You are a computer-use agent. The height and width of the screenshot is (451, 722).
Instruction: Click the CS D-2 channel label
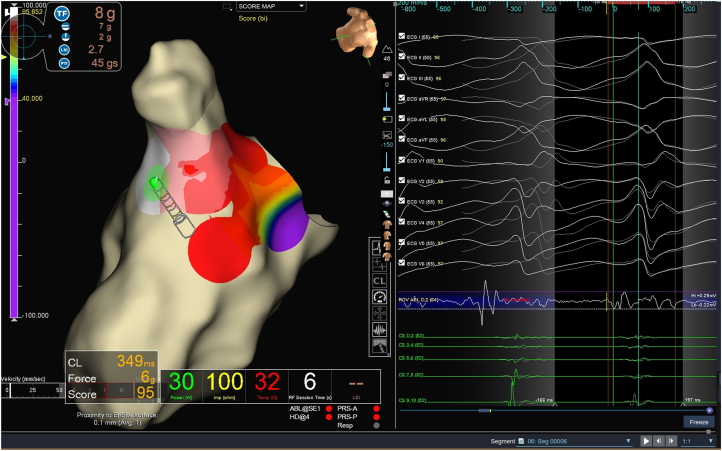[410, 336]
